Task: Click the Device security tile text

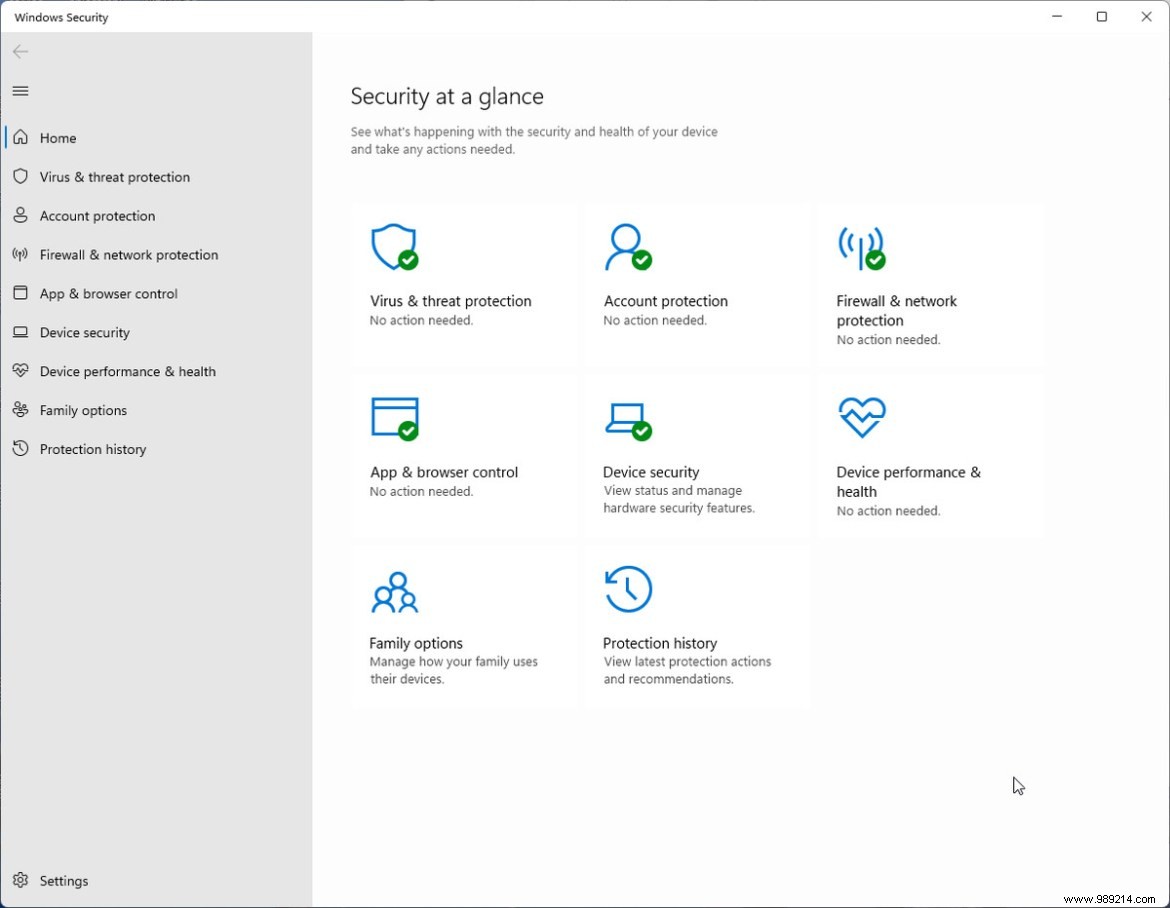Action: [651, 471]
